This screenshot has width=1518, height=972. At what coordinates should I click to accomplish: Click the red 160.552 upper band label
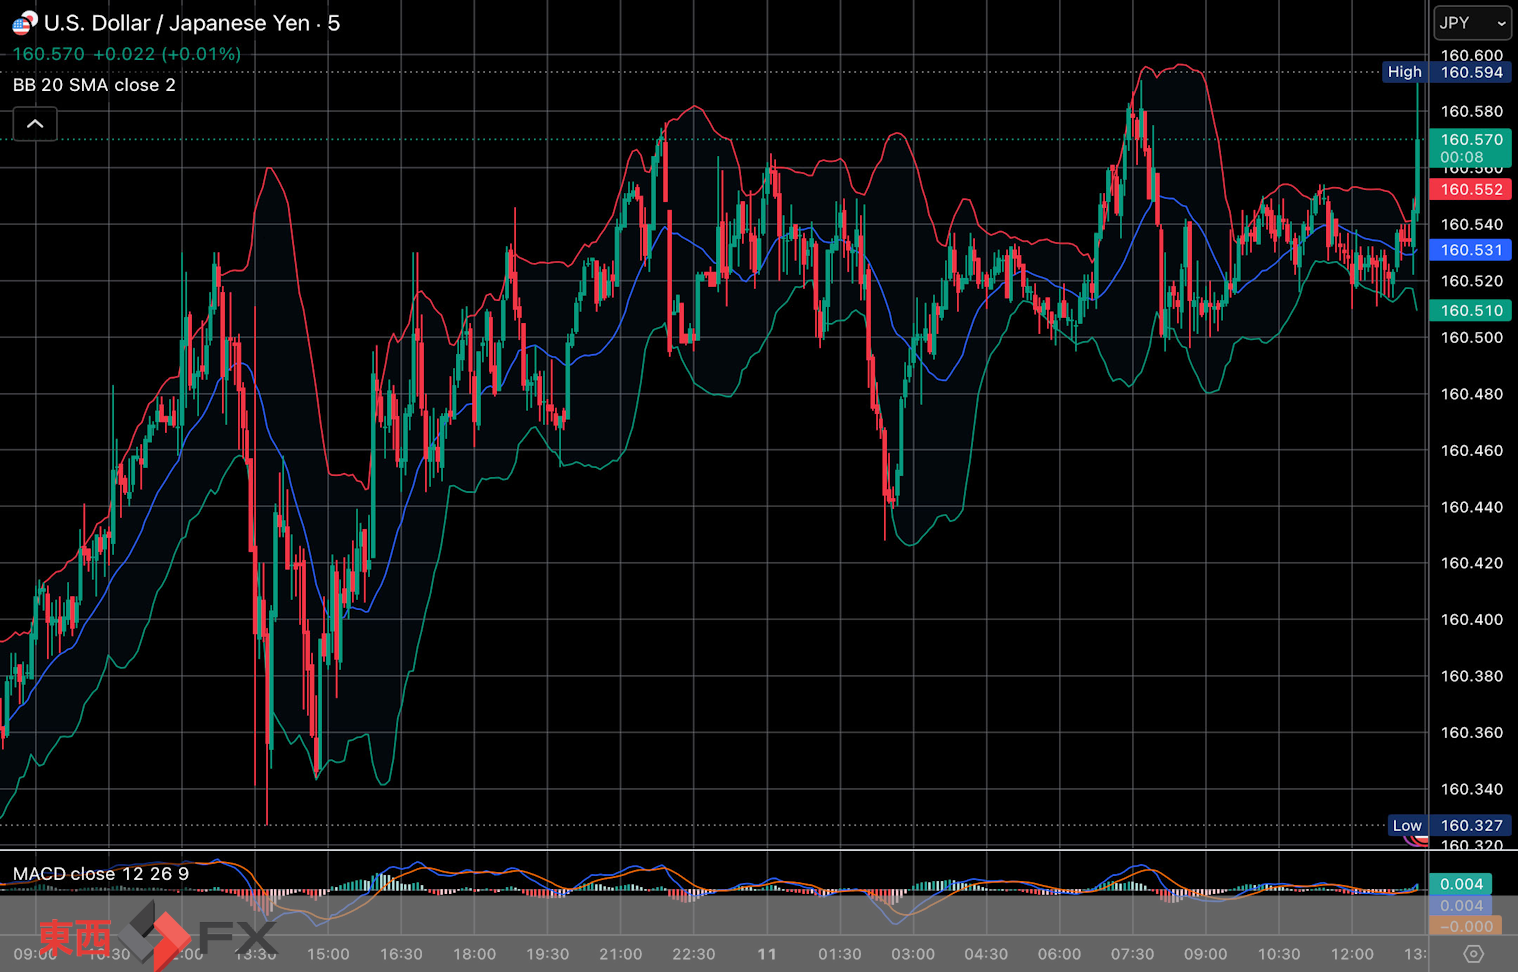tap(1470, 189)
